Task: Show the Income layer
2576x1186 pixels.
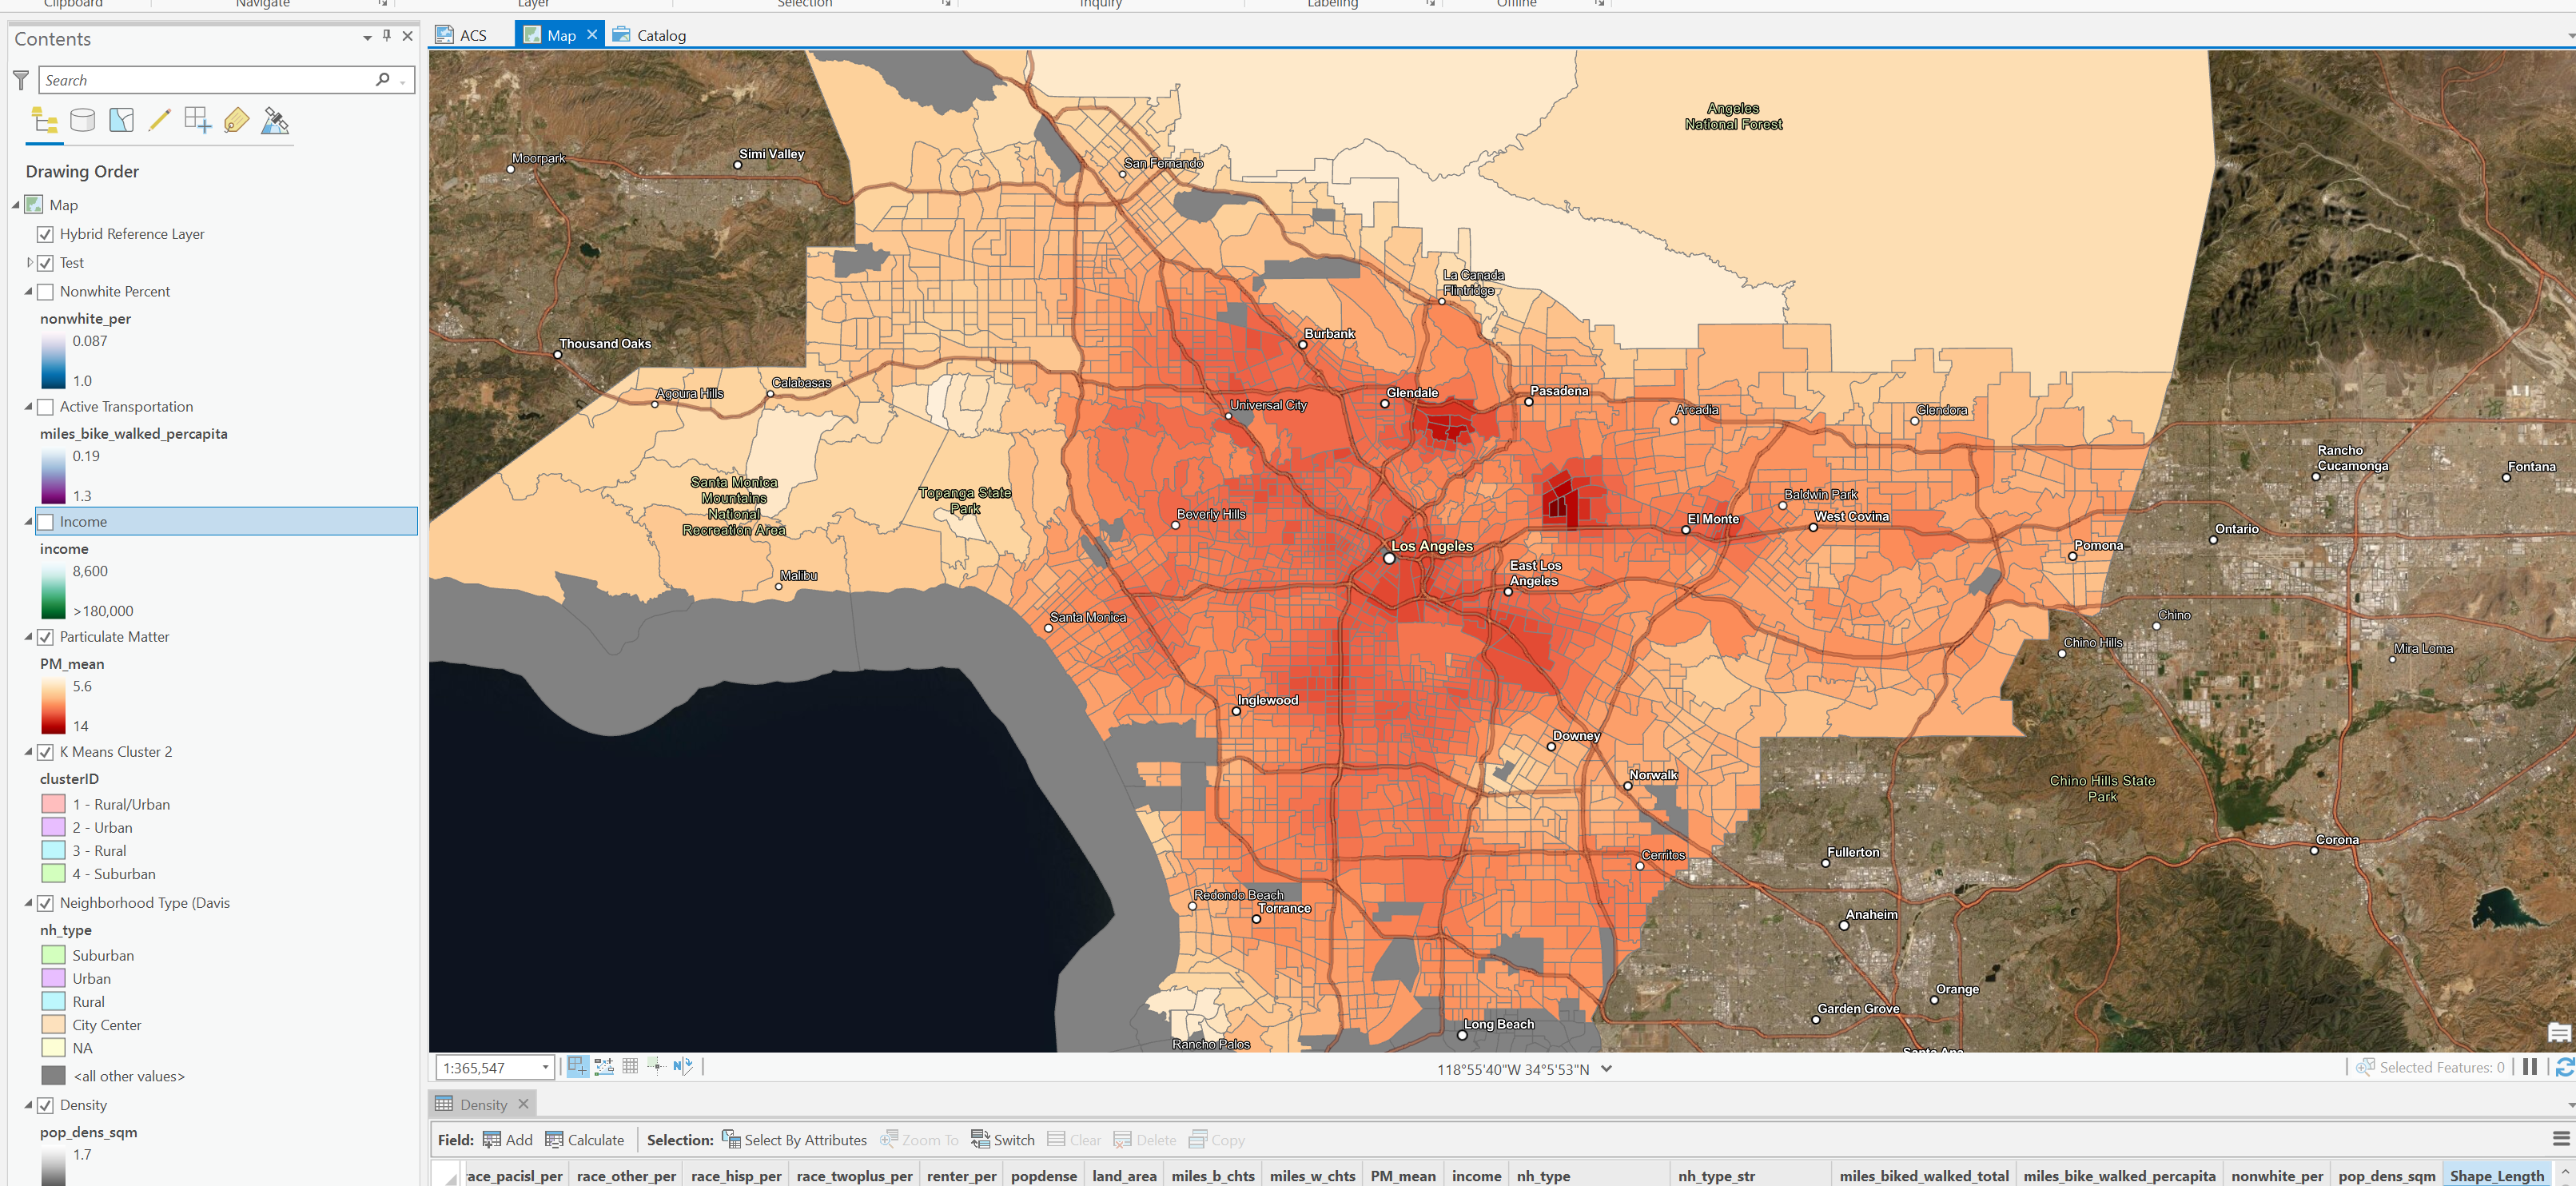Action: coord(46,521)
